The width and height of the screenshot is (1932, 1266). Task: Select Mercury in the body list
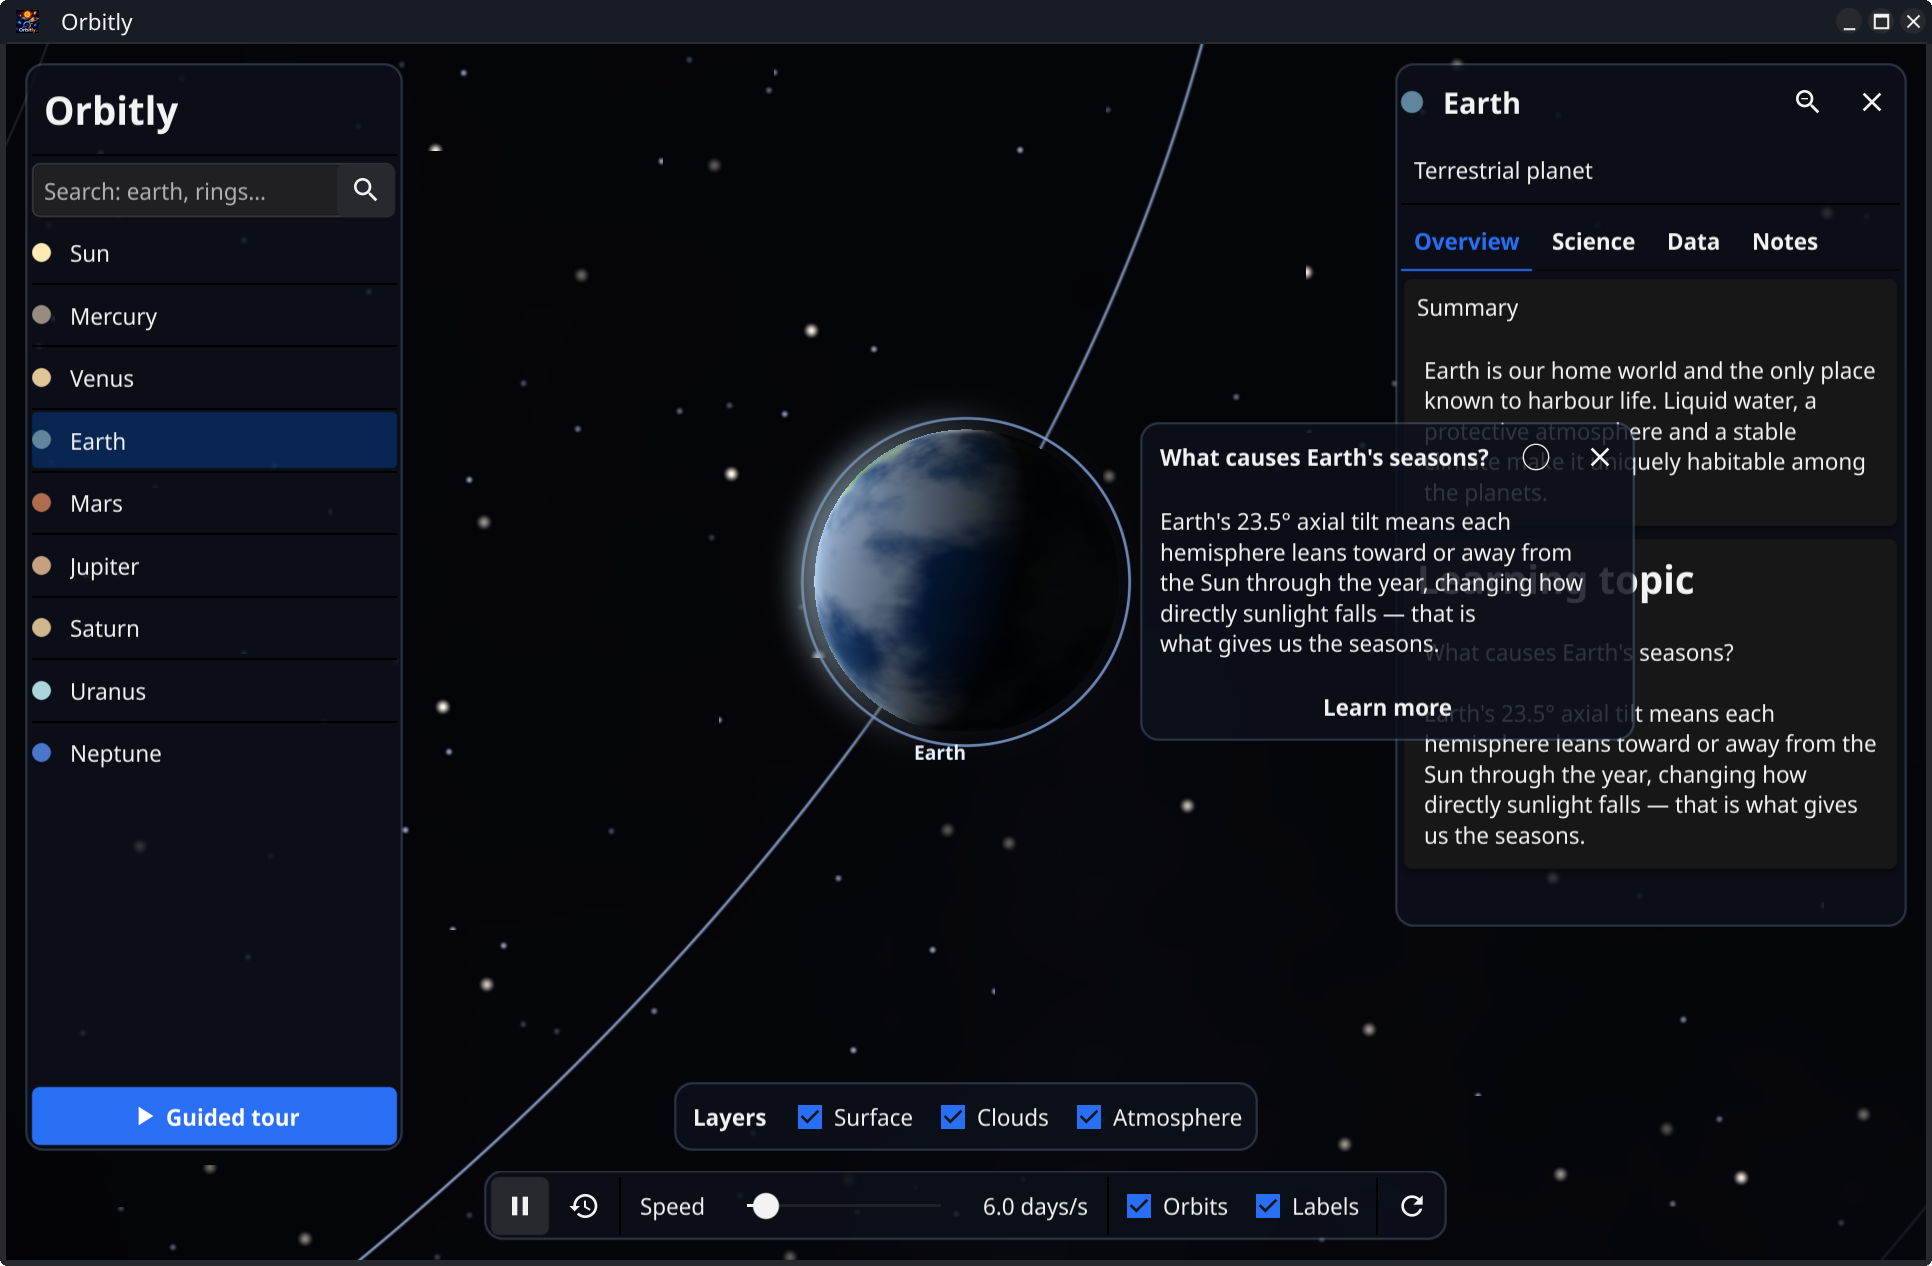[x=214, y=316]
